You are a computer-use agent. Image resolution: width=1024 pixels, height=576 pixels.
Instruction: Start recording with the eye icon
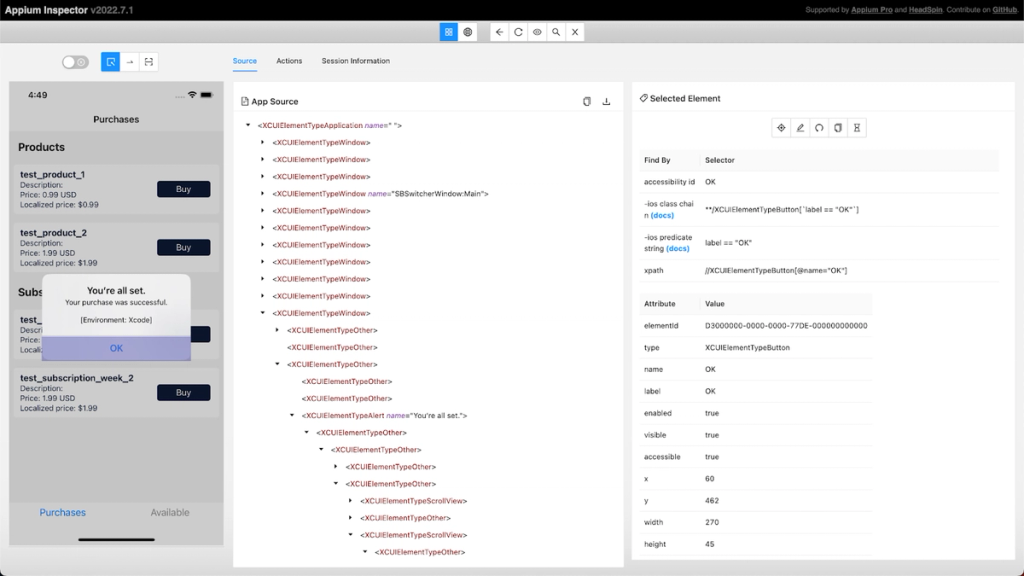click(537, 32)
